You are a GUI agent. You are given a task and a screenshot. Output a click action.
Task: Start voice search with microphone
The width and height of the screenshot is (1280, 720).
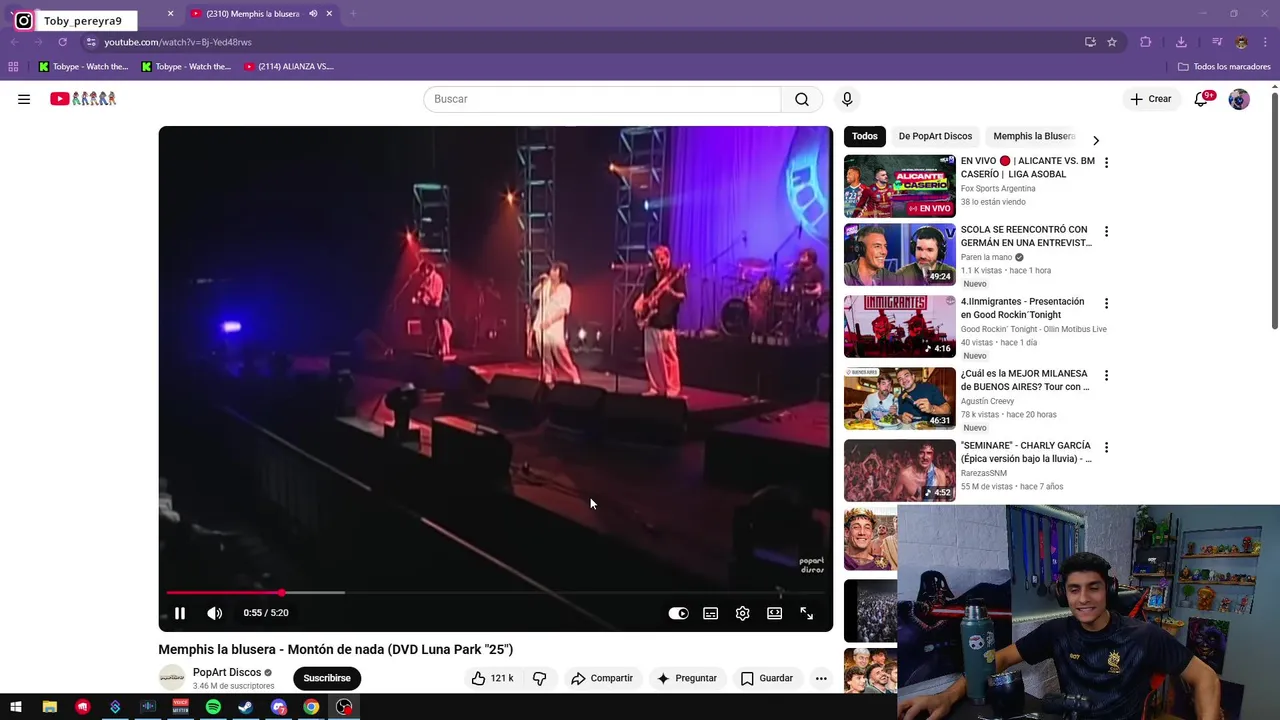point(847,99)
